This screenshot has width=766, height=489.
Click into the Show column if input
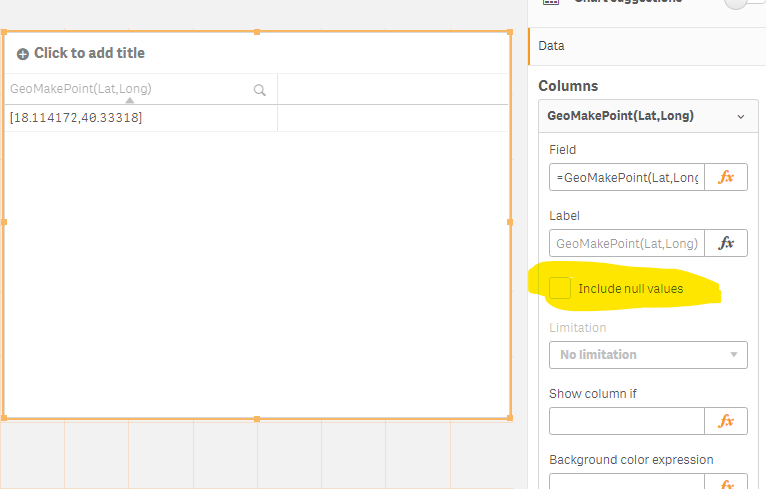tap(627, 421)
